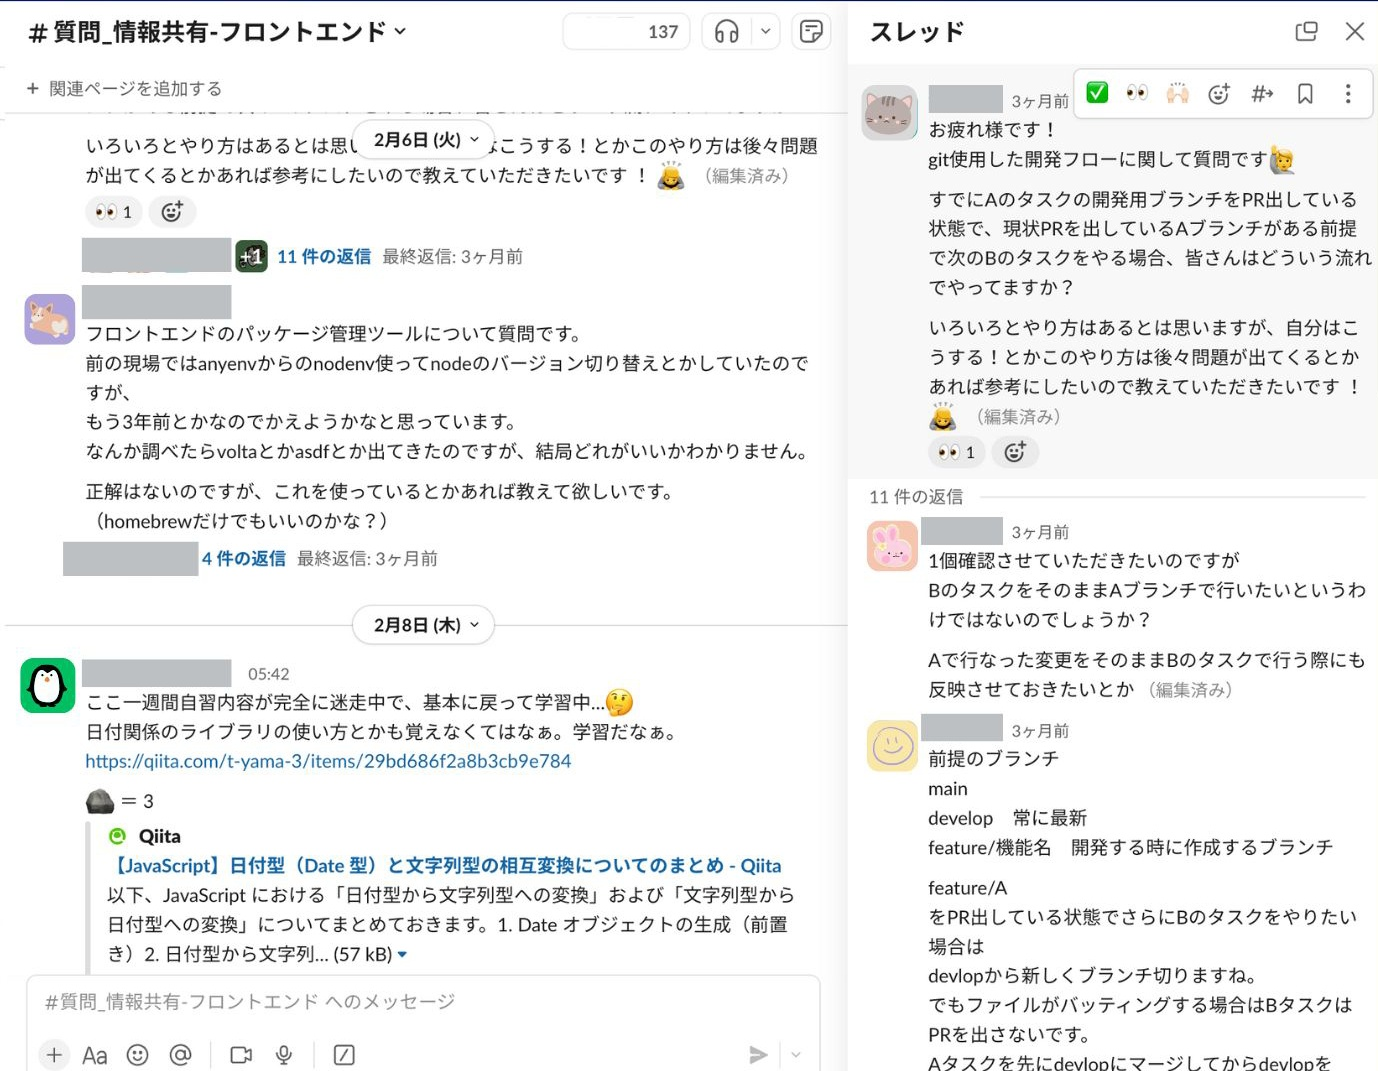Open the 2月8日 (木) date jump dropdown
This screenshot has height=1071, width=1378.
coord(424,625)
